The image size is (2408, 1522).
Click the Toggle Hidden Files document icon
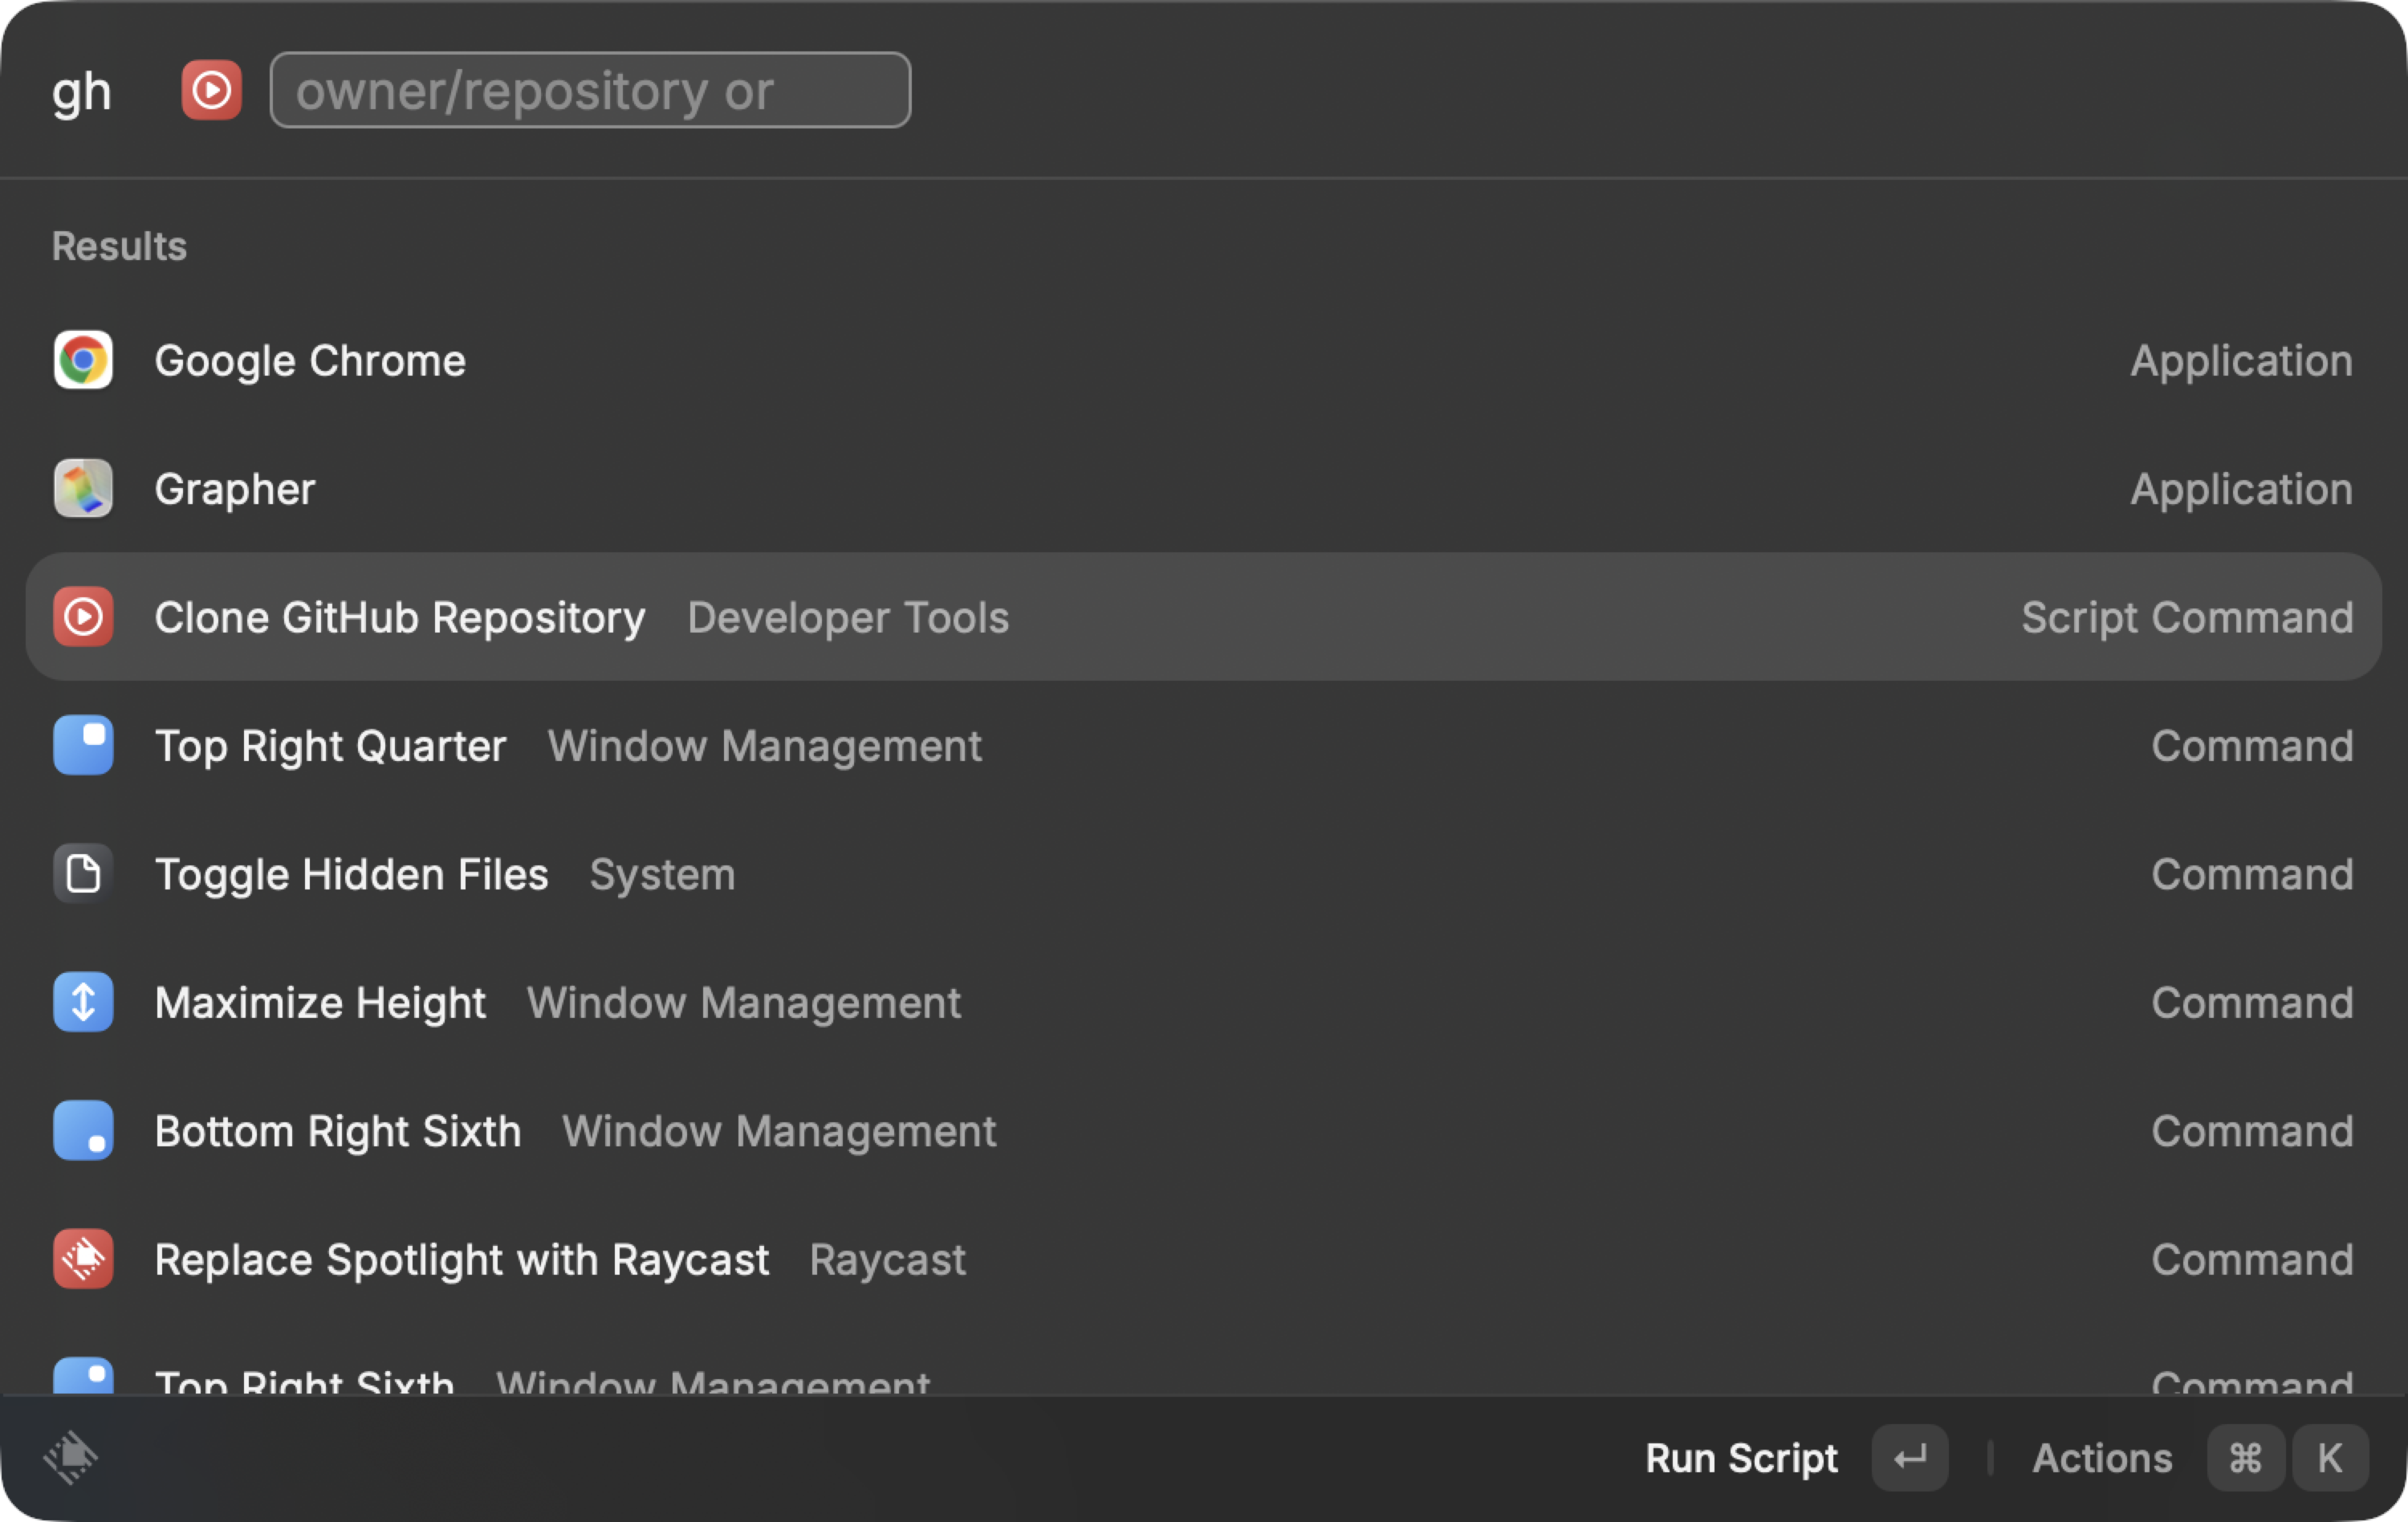(x=83, y=874)
